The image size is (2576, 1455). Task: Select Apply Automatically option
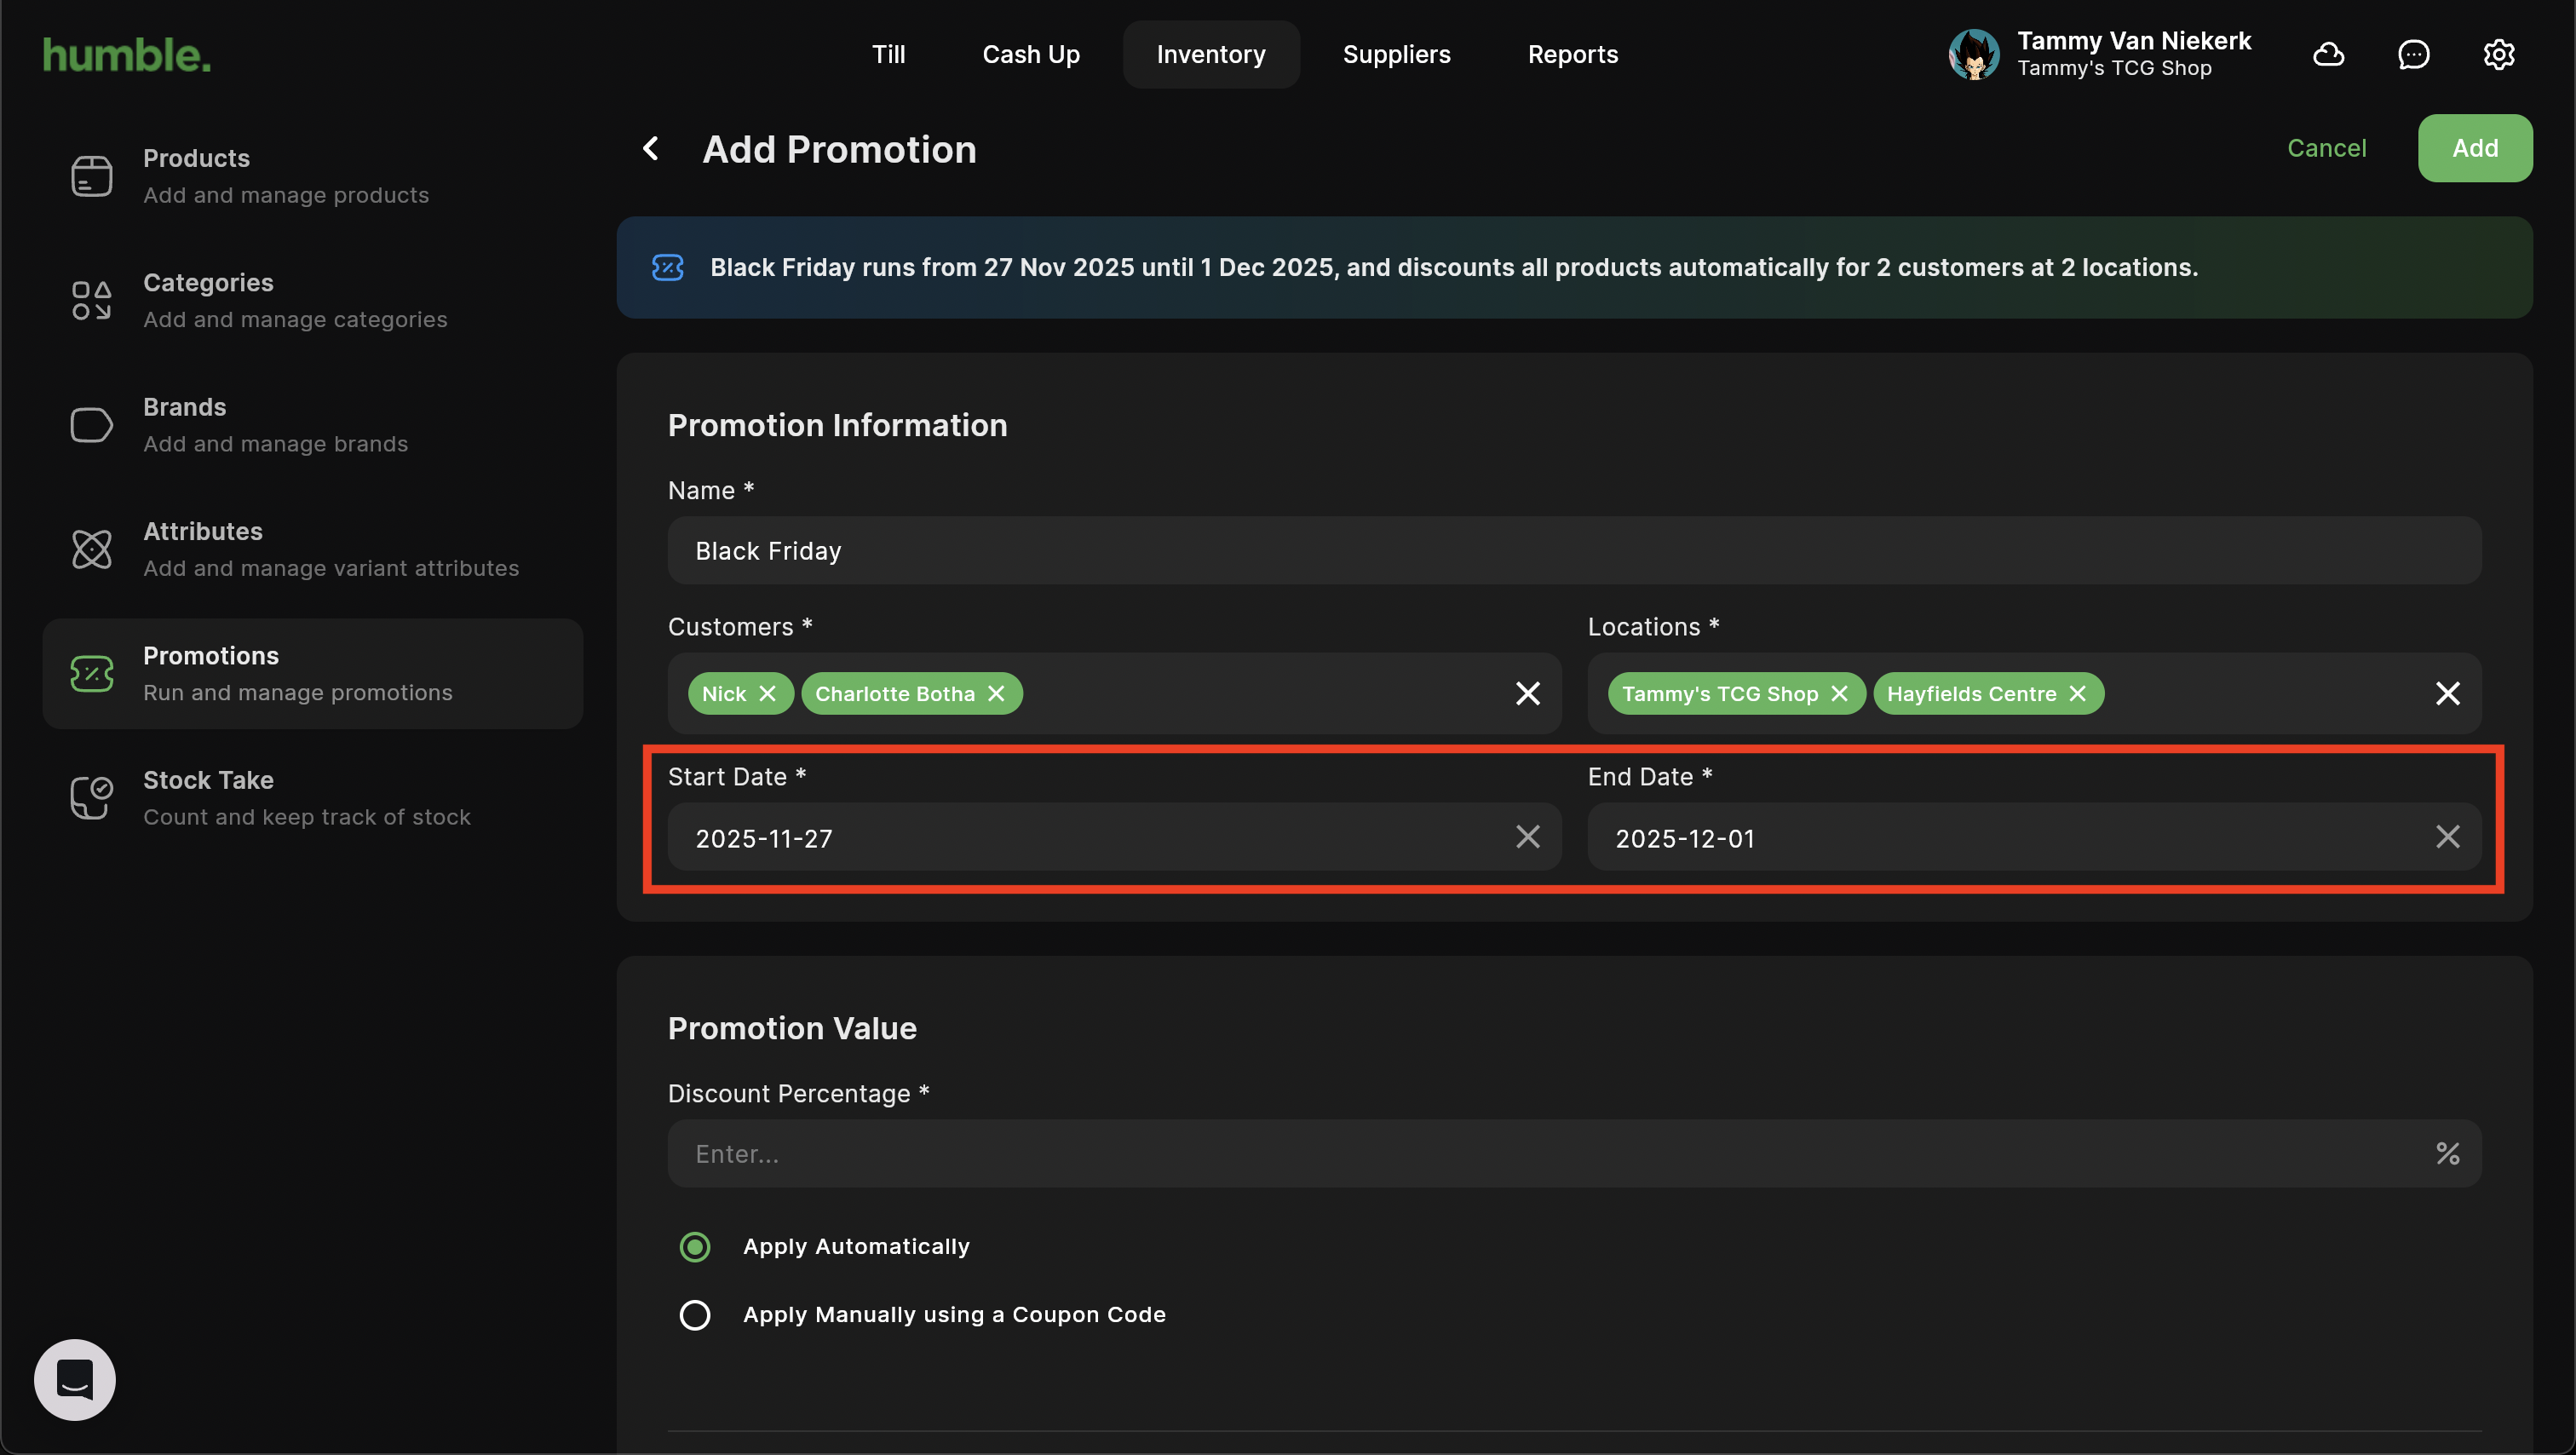point(695,1246)
